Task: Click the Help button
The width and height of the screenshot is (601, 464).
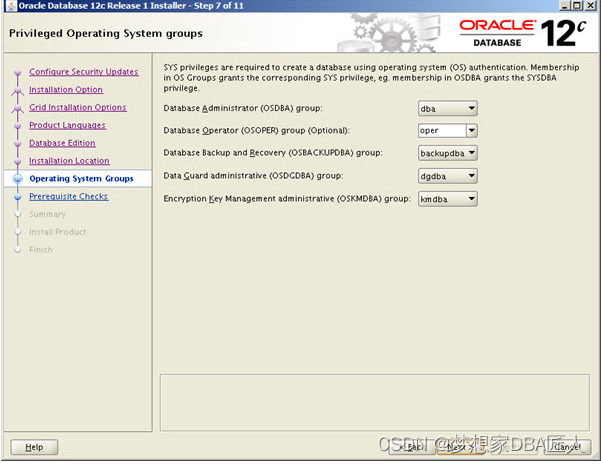Action: coord(34,447)
